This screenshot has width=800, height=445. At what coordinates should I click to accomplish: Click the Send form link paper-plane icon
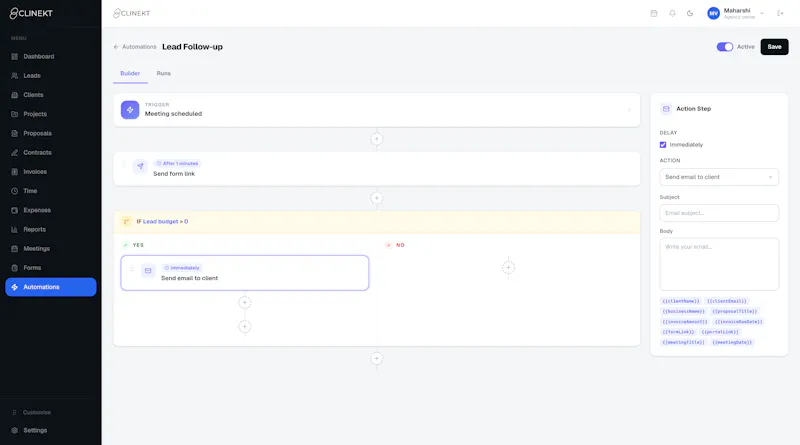(x=140, y=166)
